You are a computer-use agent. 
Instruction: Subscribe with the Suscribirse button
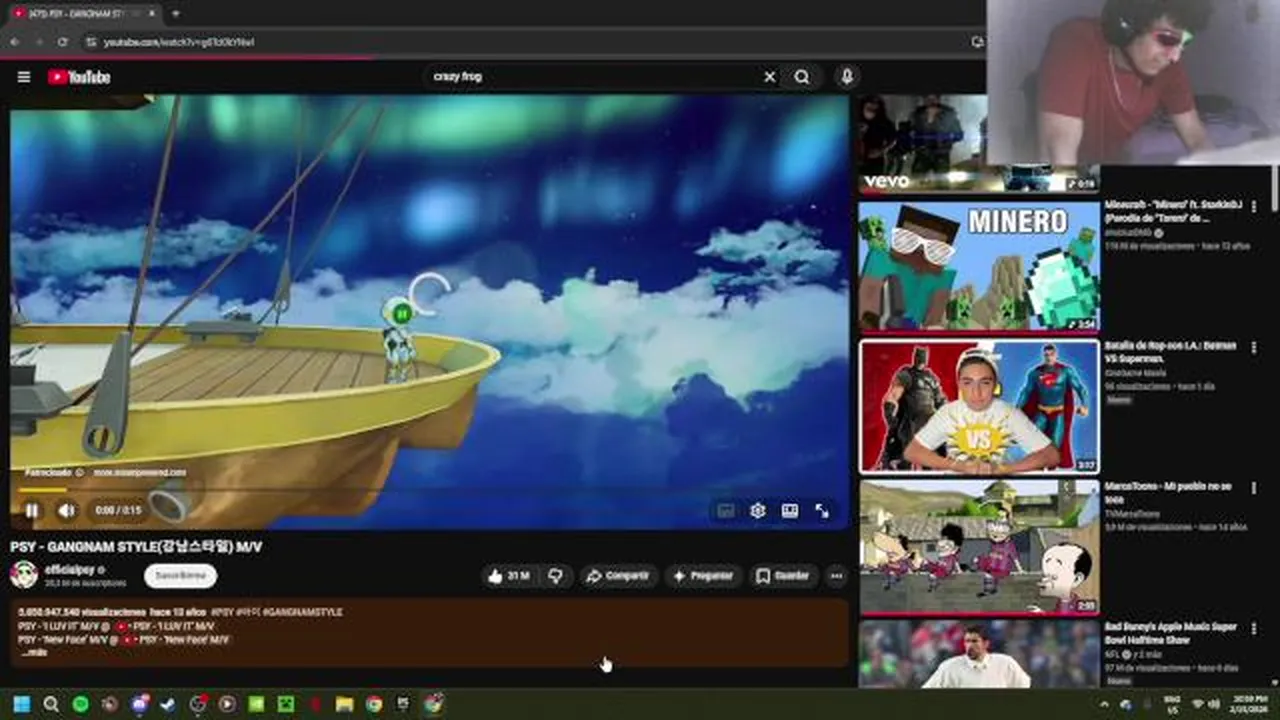(x=180, y=576)
